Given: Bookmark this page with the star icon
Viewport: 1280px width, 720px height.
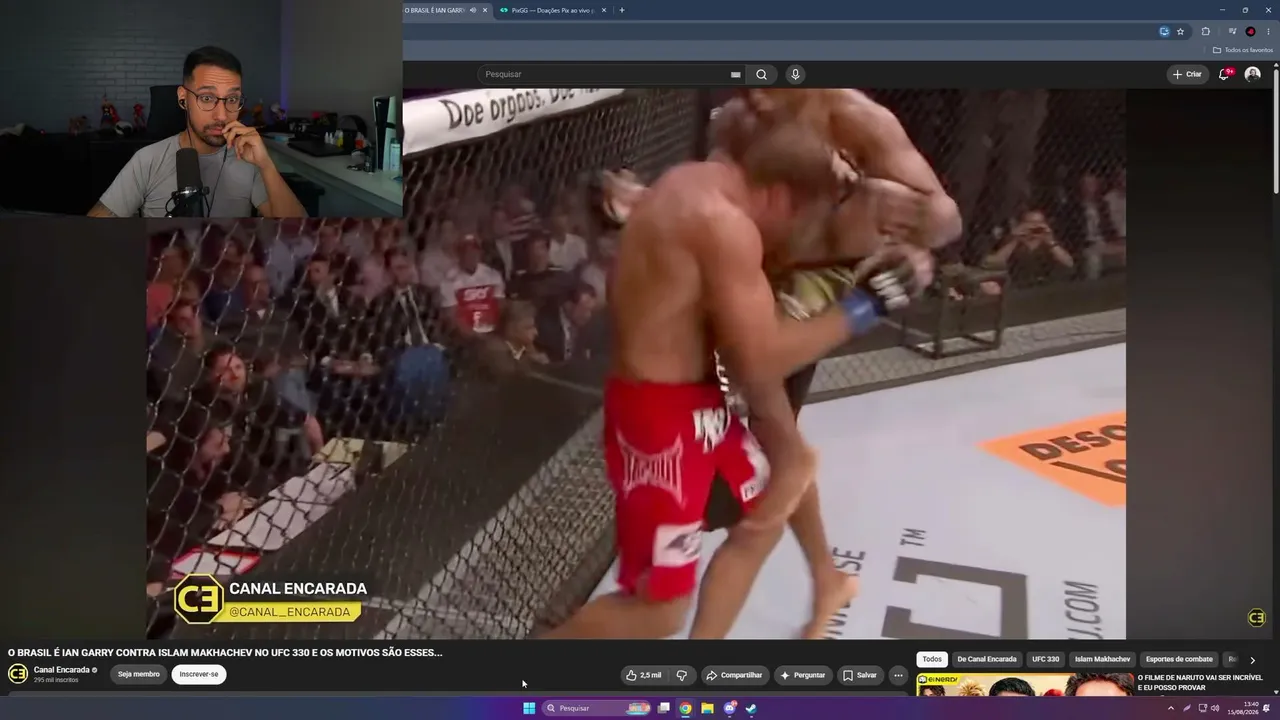Looking at the screenshot, I should 1180,31.
